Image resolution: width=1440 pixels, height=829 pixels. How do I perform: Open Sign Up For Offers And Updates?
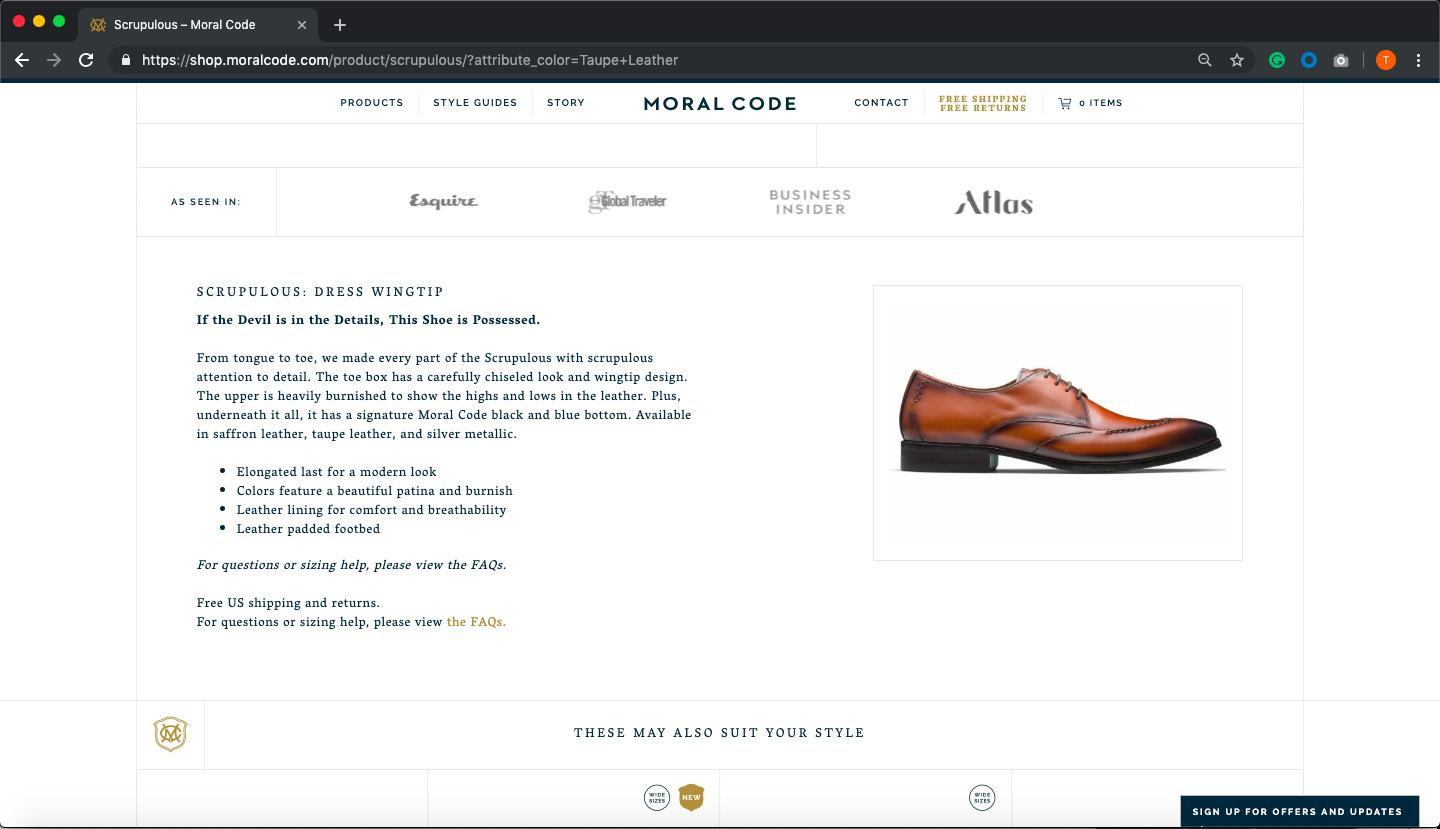(x=1297, y=812)
